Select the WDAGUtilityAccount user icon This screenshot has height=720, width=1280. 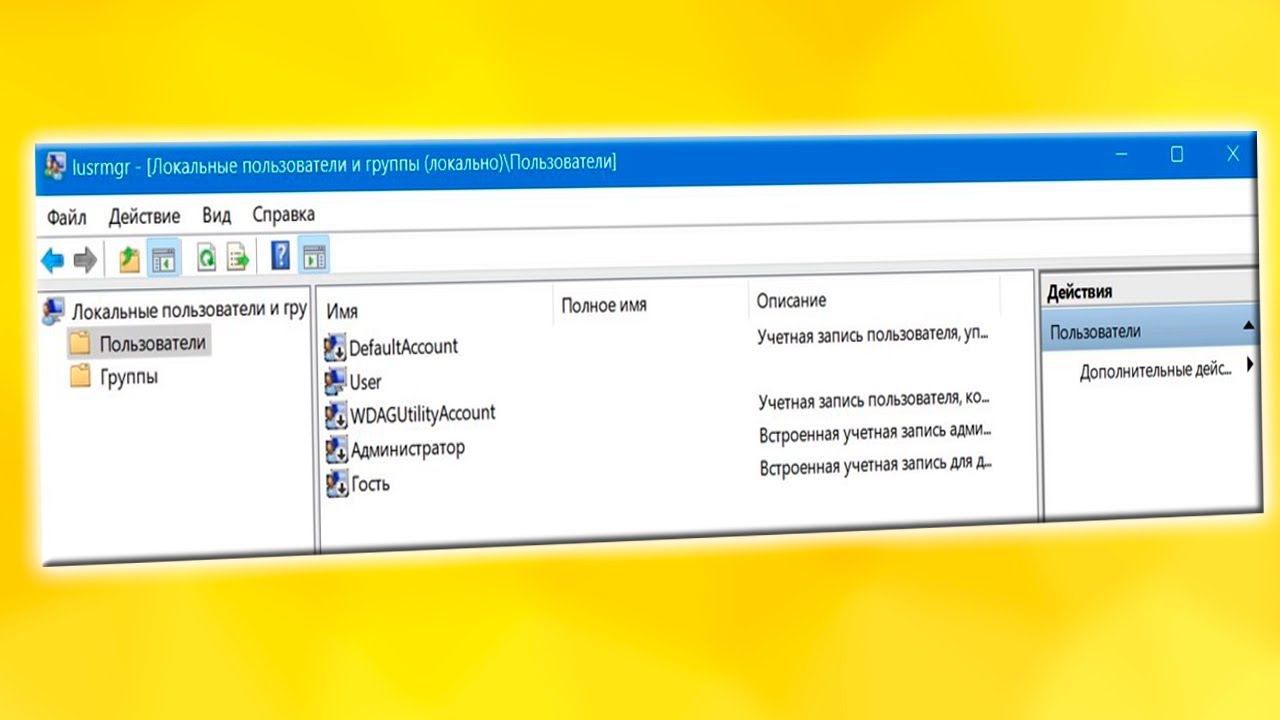coord(335,416)
